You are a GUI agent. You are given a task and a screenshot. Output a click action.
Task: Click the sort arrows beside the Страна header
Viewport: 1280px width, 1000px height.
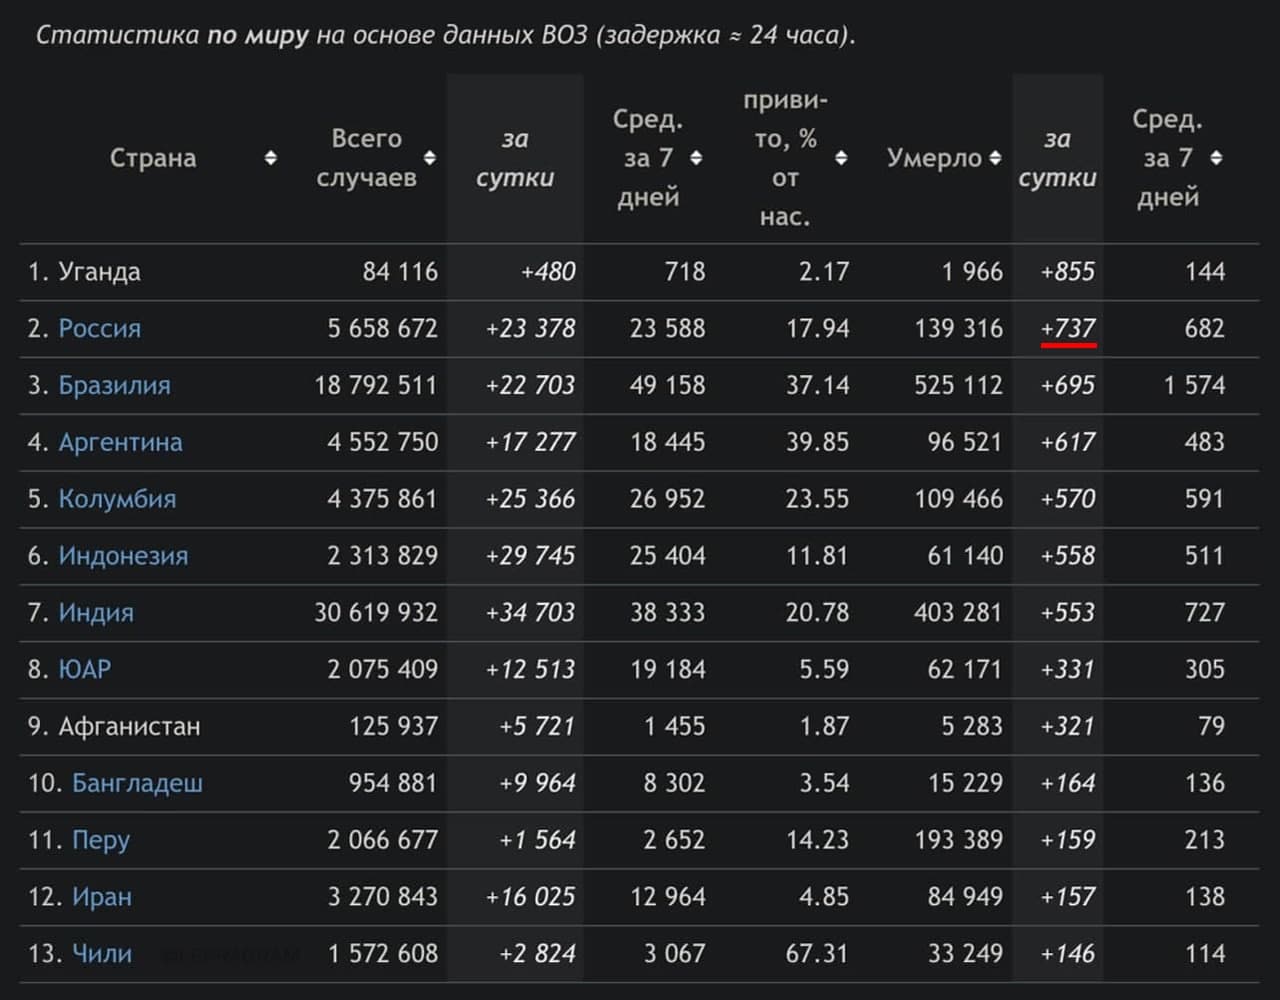pos(270,158)
